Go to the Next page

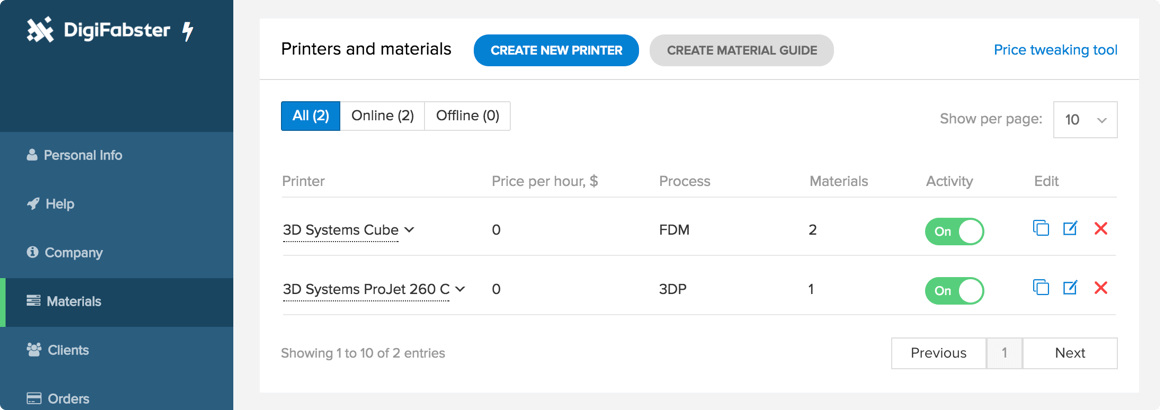coord(1069,353)
